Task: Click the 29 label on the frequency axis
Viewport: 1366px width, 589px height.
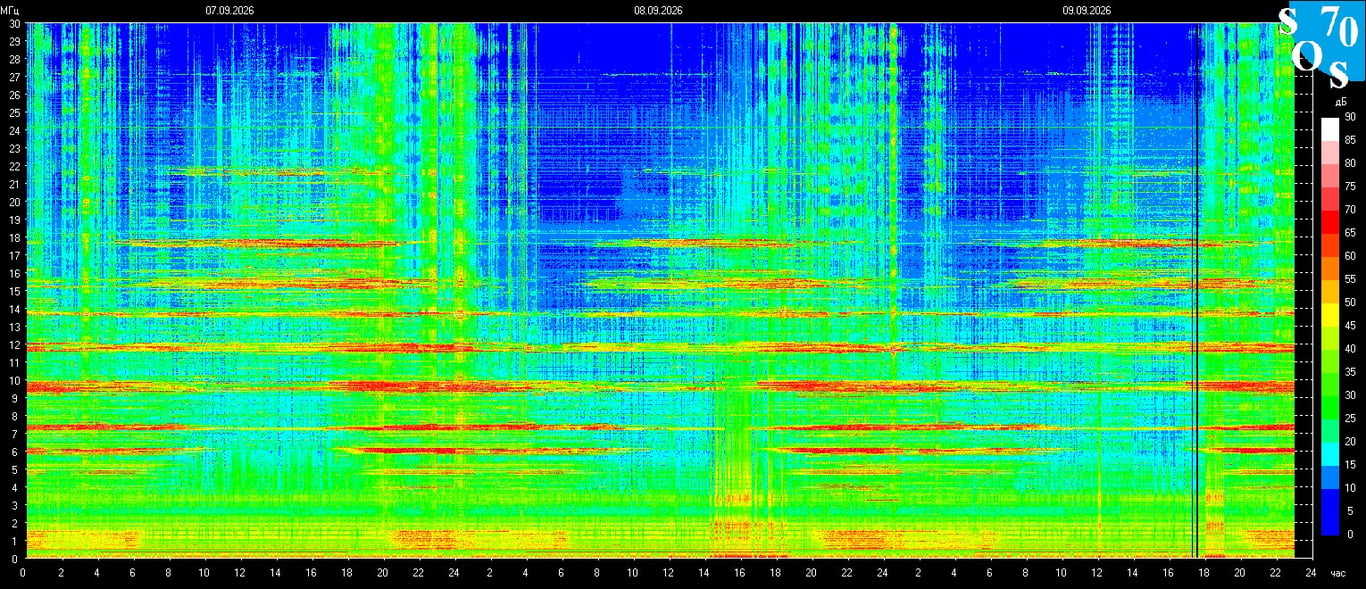Action: point(14,41)
